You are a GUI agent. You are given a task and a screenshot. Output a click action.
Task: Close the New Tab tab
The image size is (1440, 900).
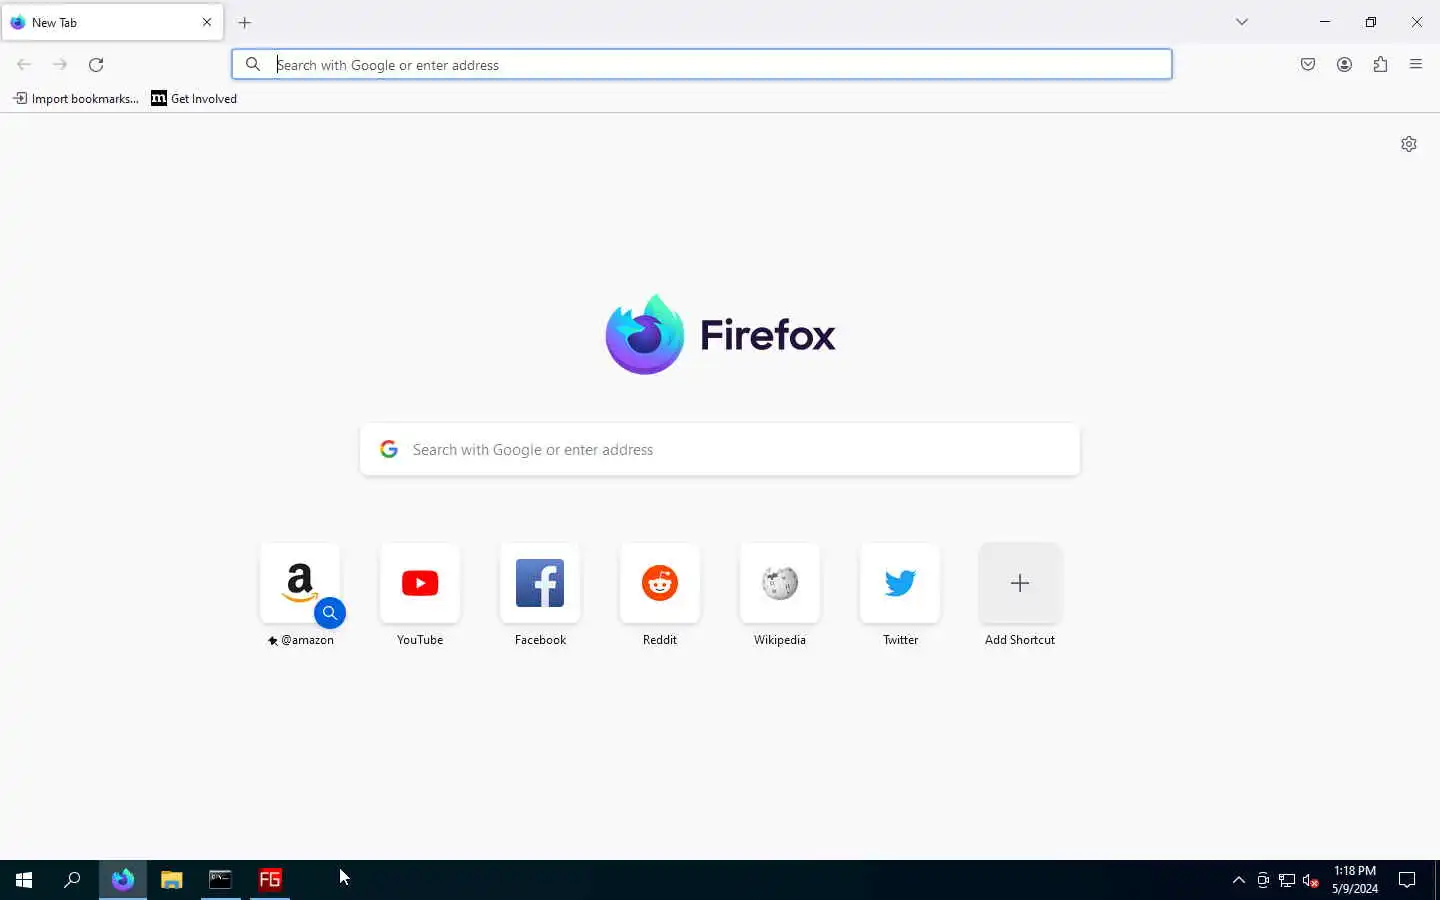point(207,22)
